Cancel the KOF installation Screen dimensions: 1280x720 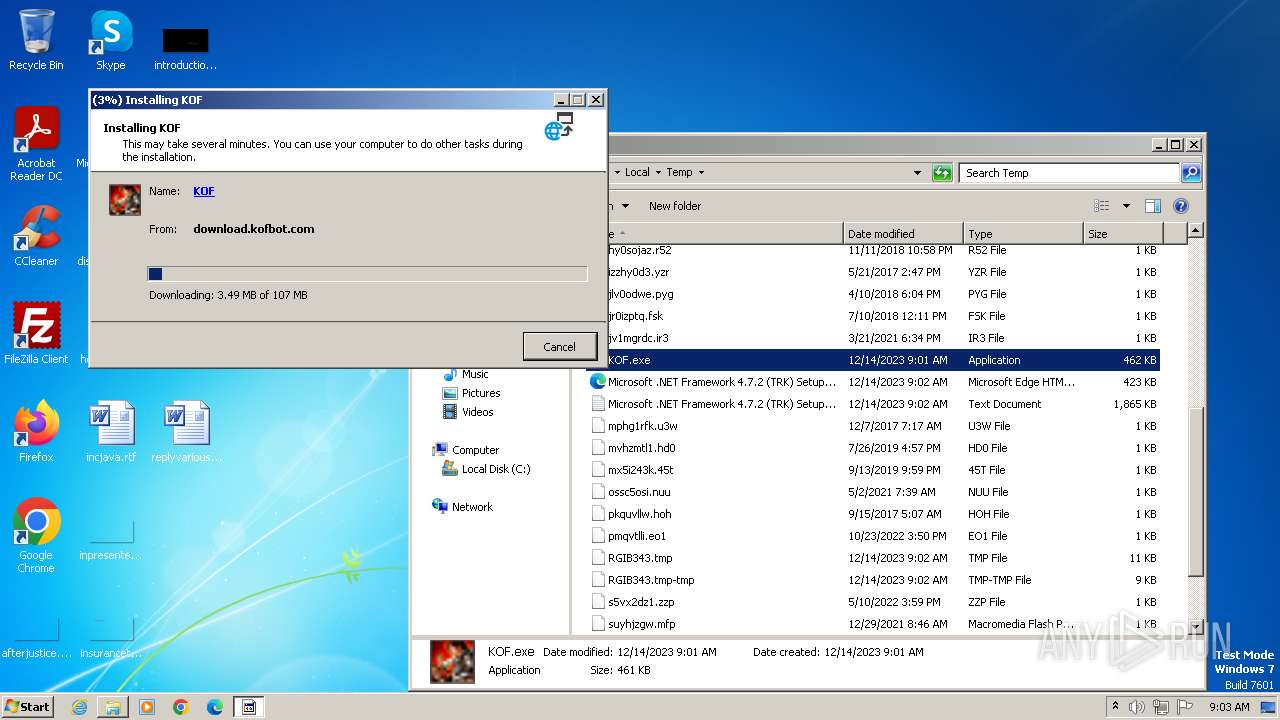(559, 347)
